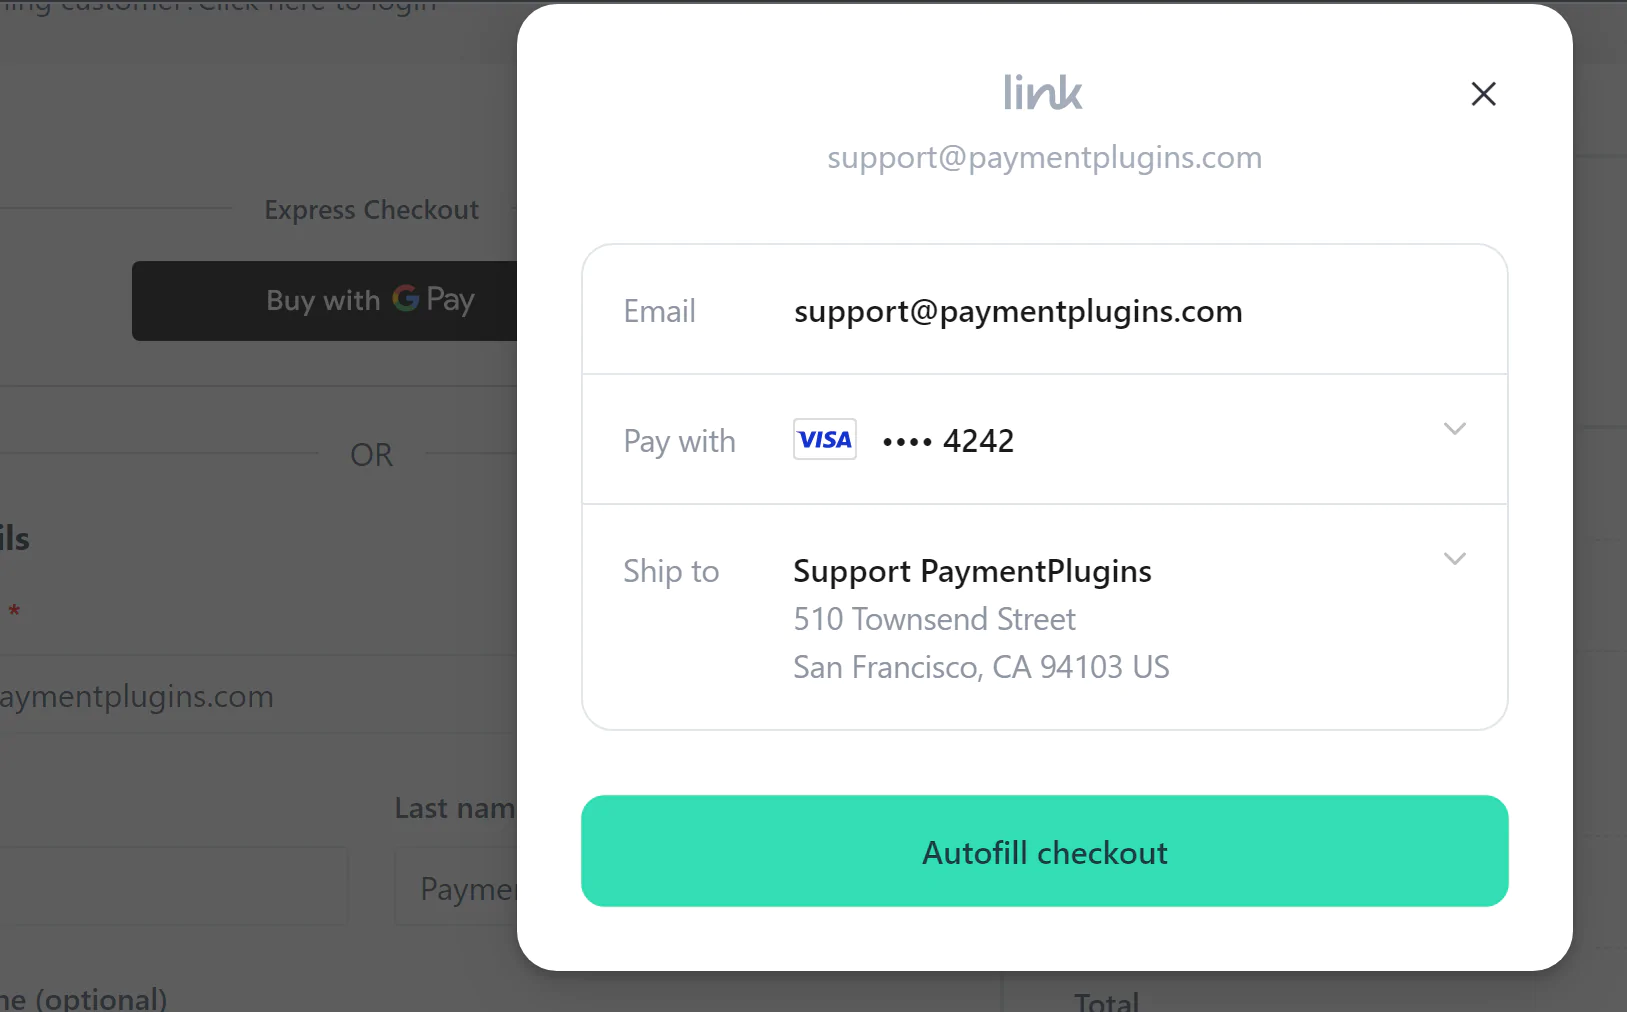Click the first name input field

click(x=174, y=887)
